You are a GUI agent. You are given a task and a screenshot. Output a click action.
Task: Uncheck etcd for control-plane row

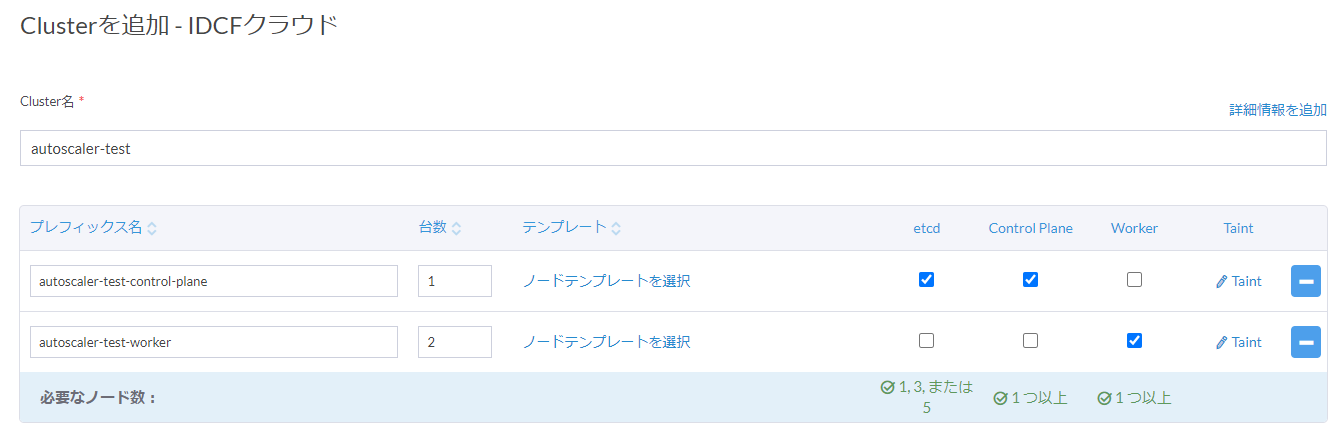click(x=926, y=280)
